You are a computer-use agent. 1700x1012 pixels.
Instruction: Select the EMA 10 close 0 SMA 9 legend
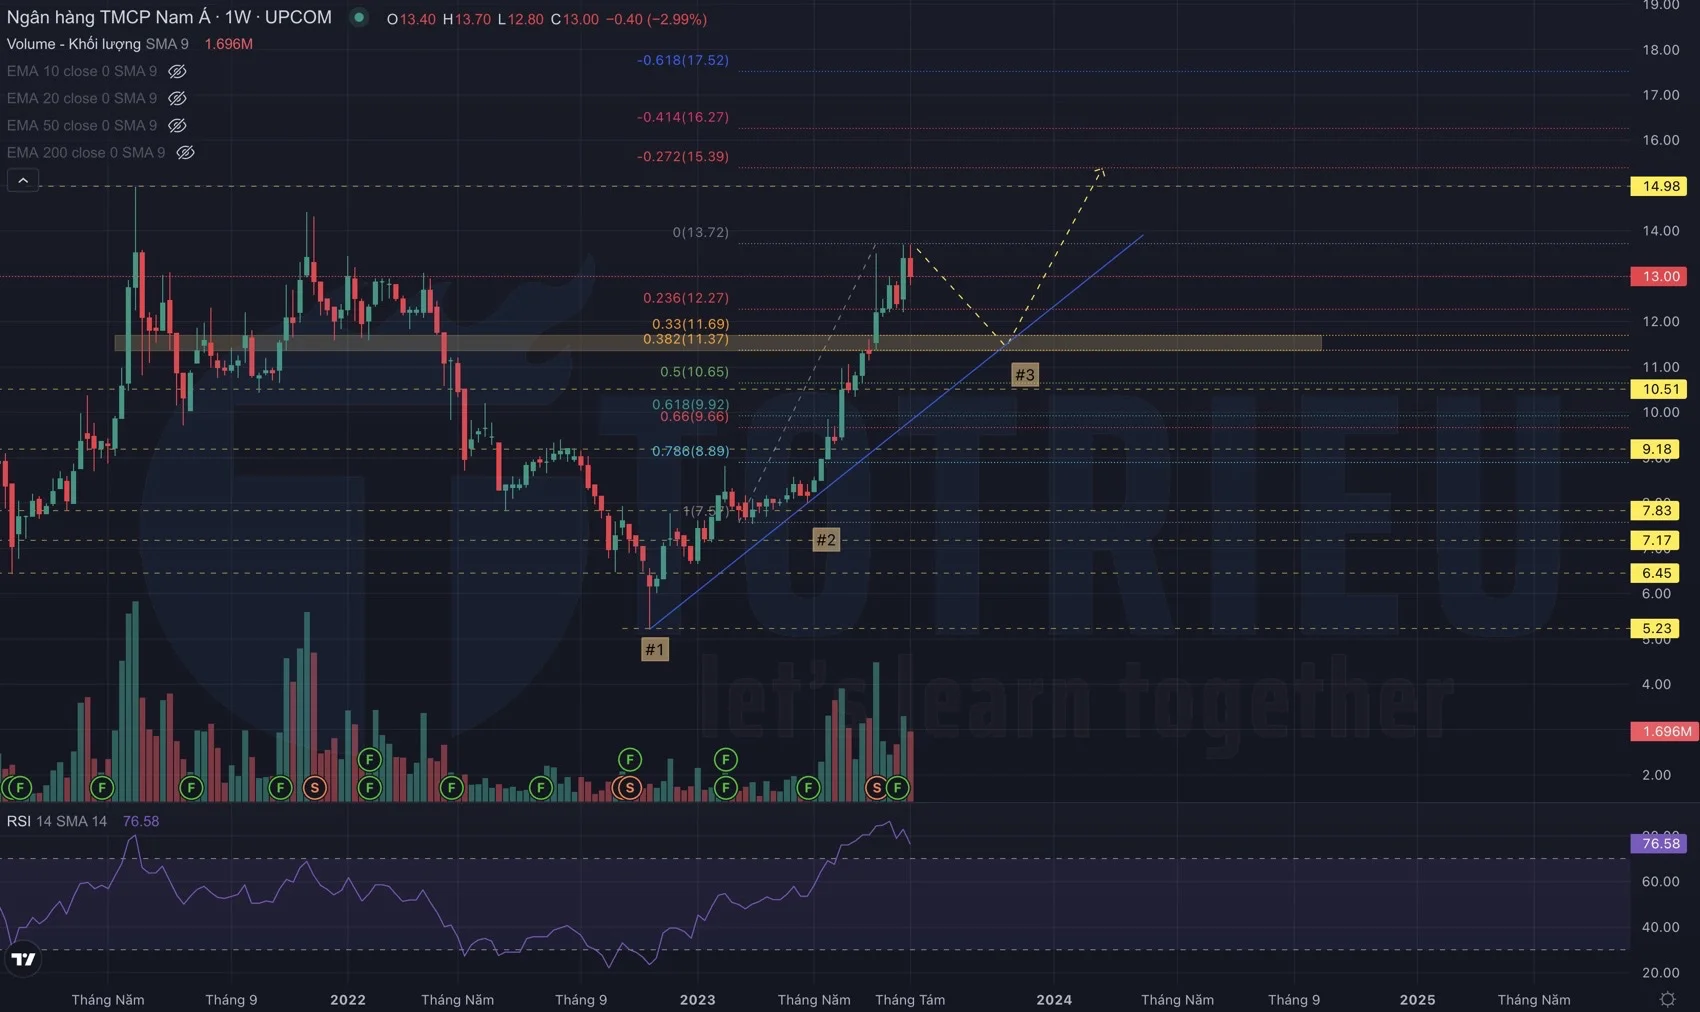[82, 71]
